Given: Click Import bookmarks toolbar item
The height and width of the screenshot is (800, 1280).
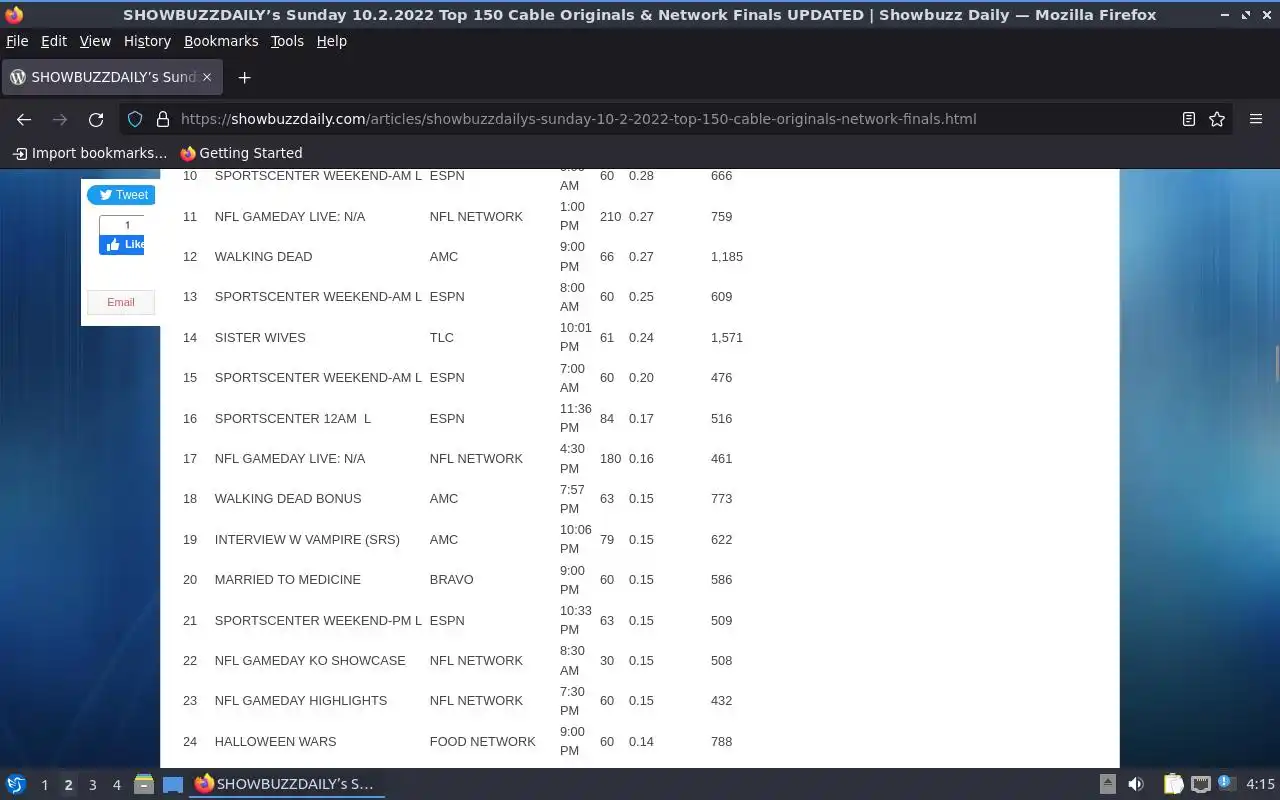Looking at the screenshot, I should click(x=89, y=153).
